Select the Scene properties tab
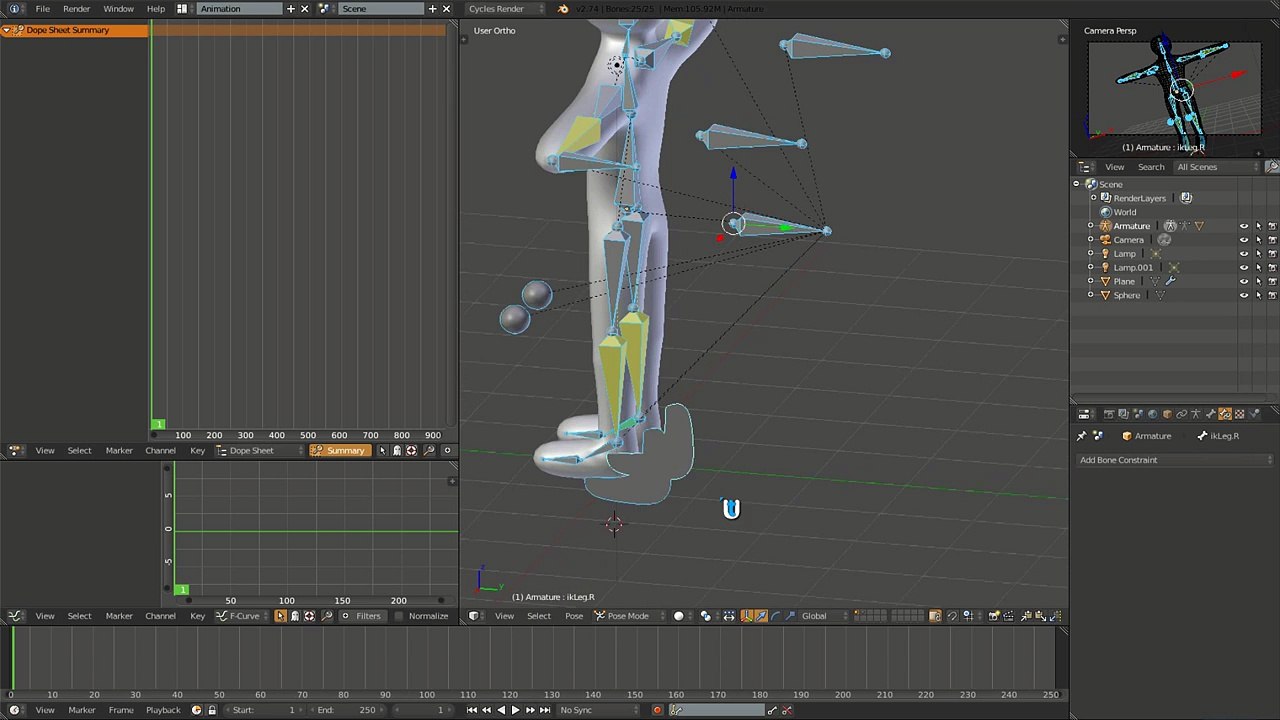This screenshot has height=720, width=1280. (1138, 414)
